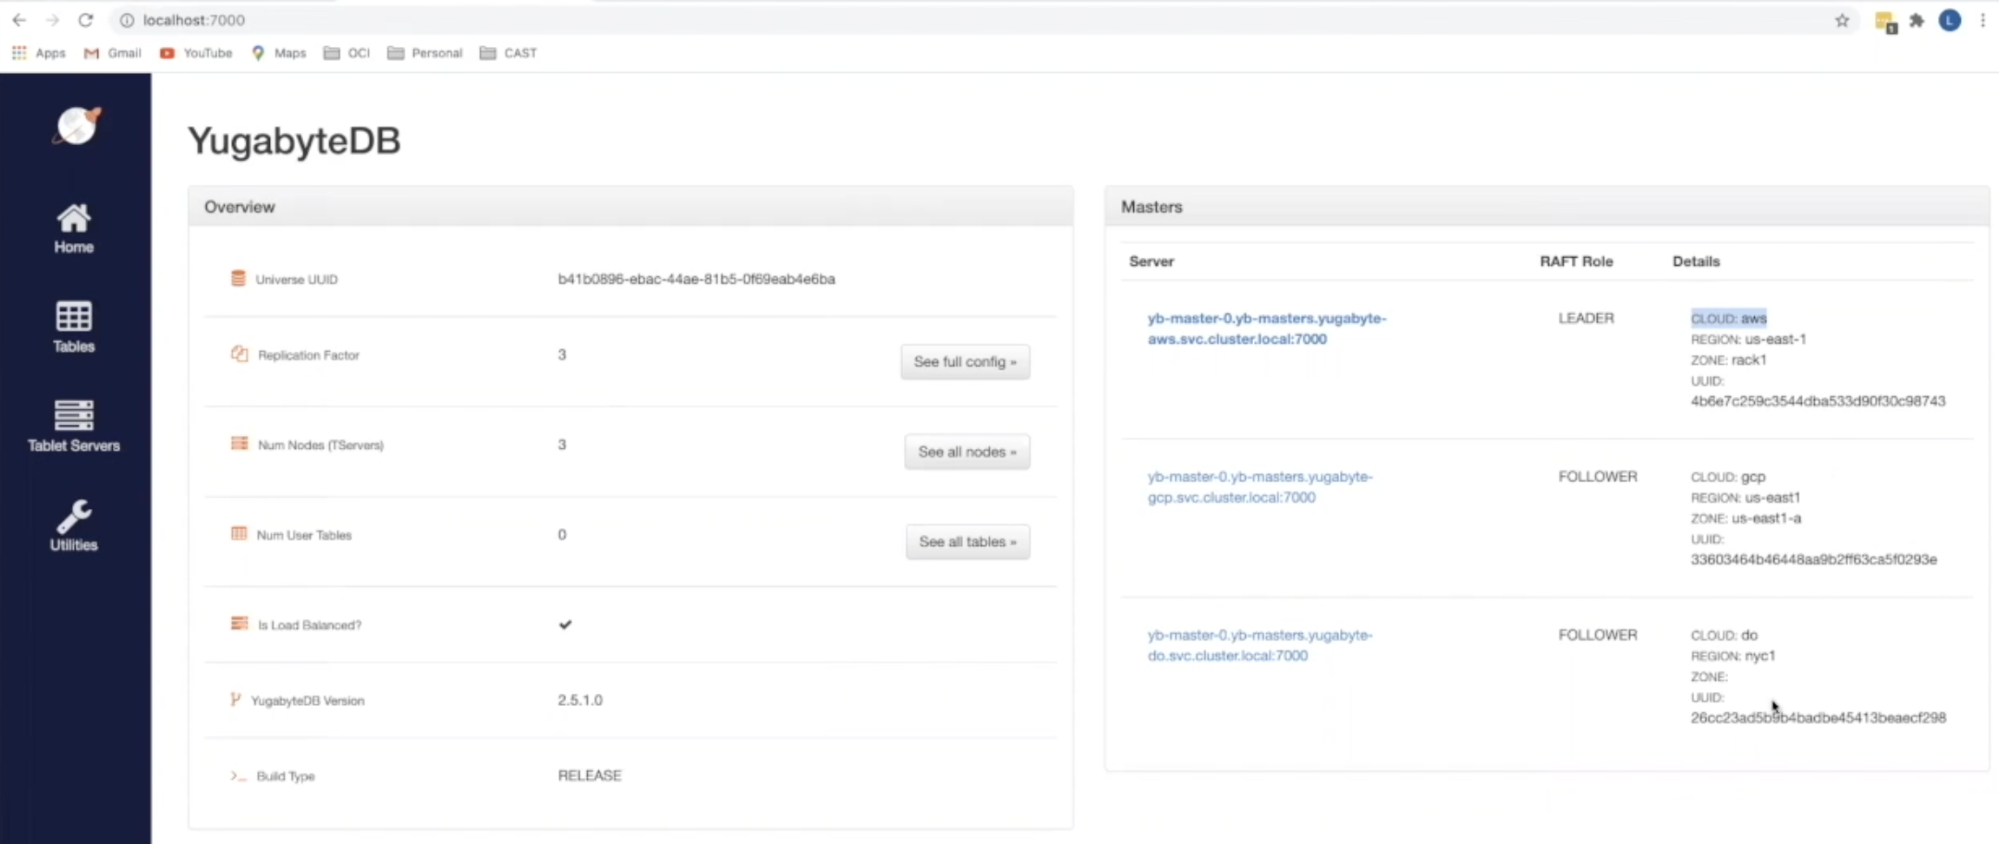Click the Details column header

click(1696, 261)
